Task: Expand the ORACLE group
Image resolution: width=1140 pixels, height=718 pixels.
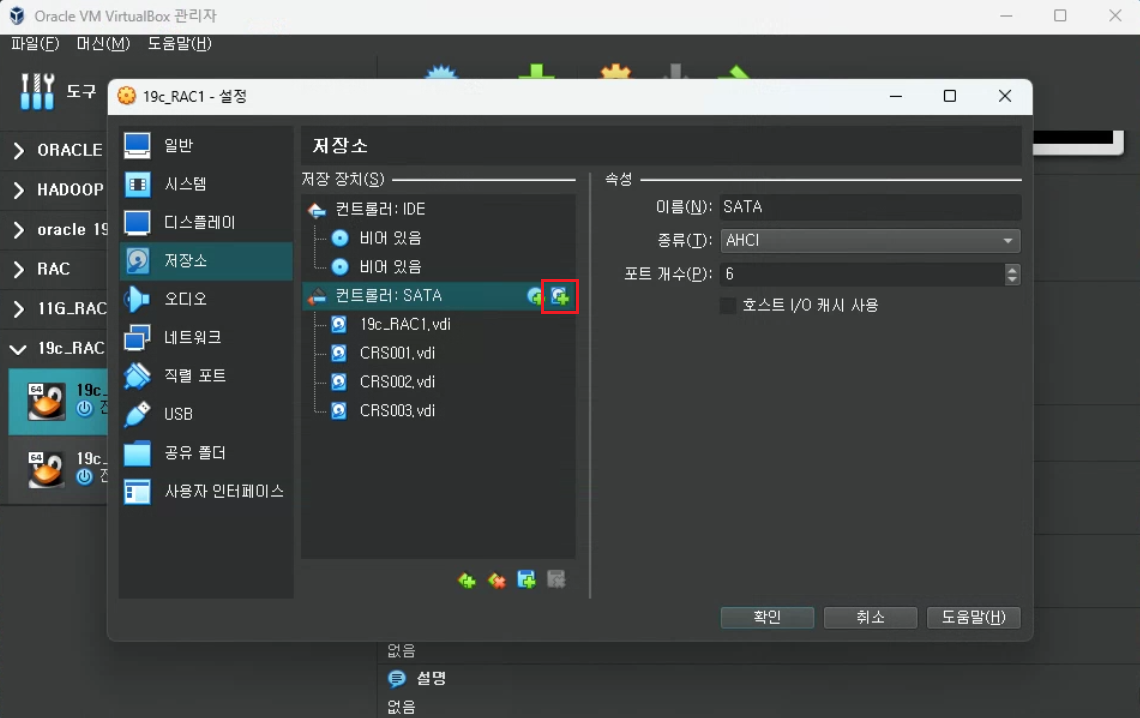Action: pyautogui.click(x=19, y=150)
